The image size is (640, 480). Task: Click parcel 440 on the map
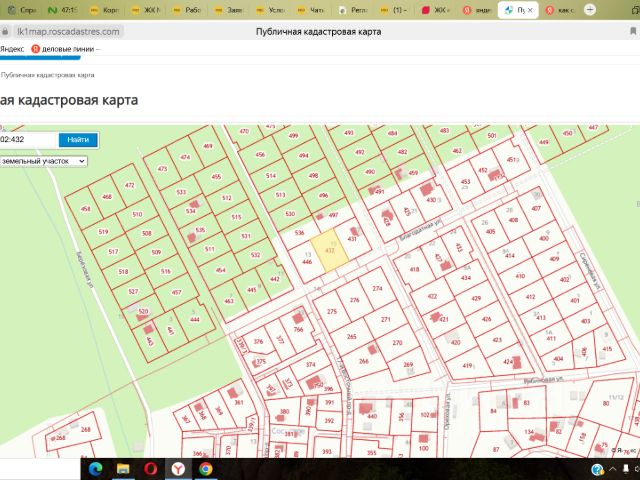pos(372,416)
